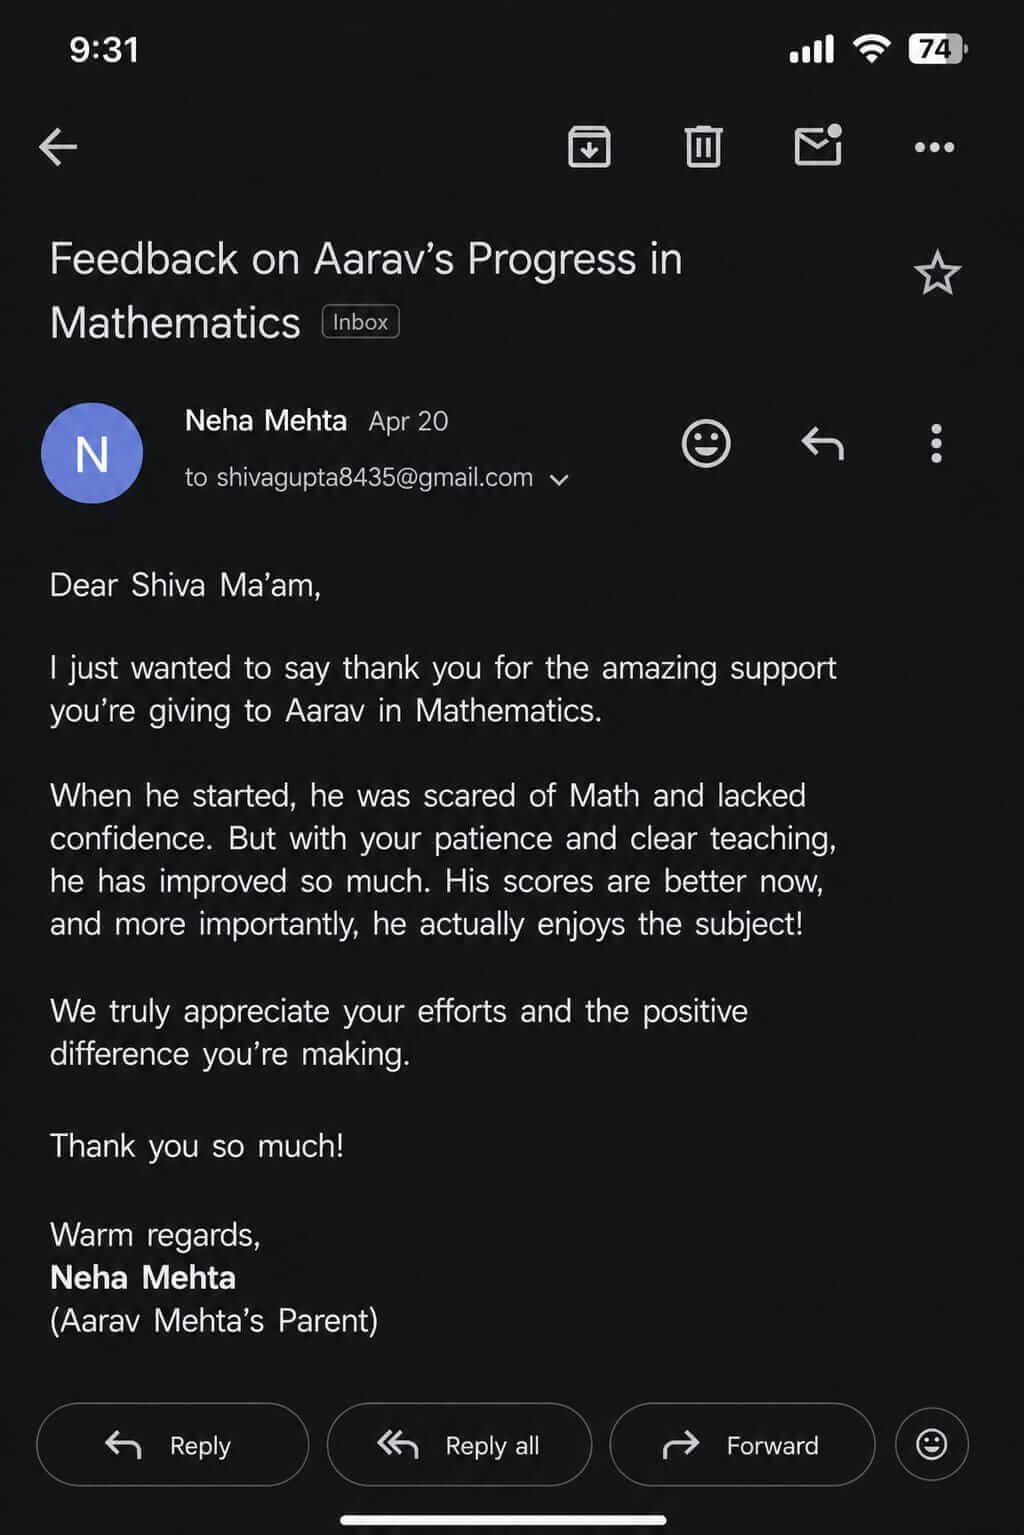Star the Feedback on Aarav's Progress email
The height and width of the screenshot is (1535, 1024).
(937, 273)
